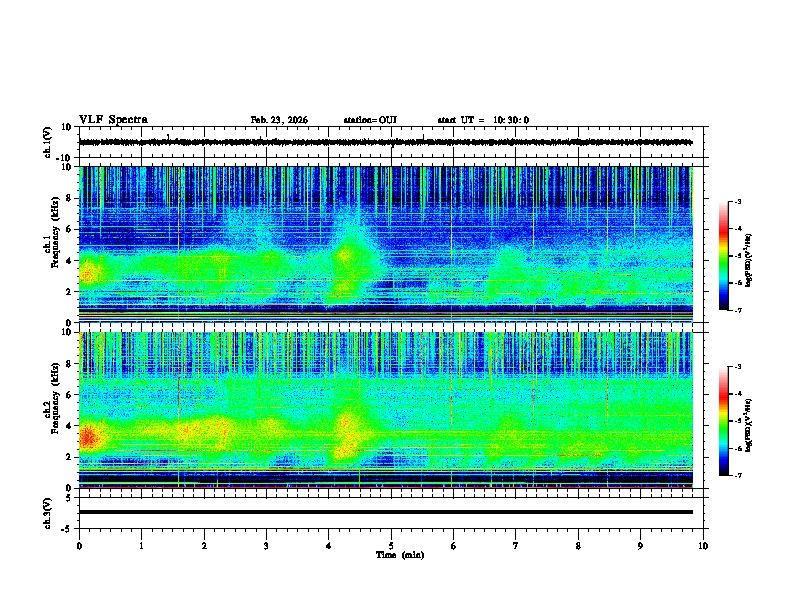Click '-5' on the ch.1 color bar
The image size is (792, 612).
click(x=738, y=256)
